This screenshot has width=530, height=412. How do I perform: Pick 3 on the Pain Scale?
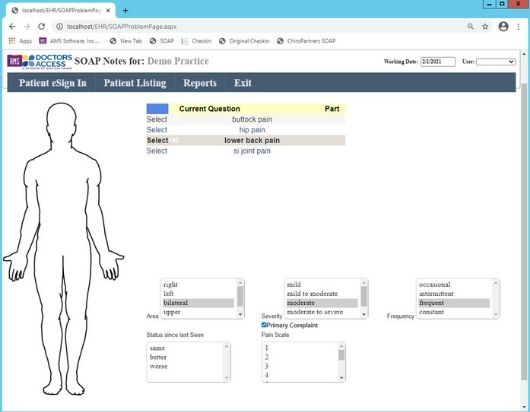(300, 366)
